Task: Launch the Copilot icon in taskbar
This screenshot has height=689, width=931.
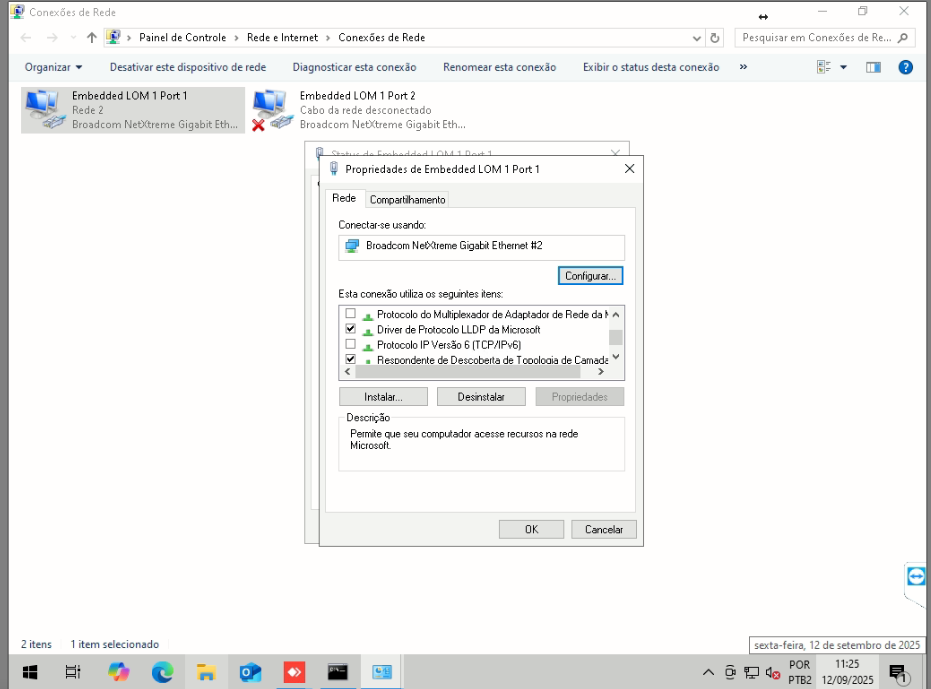Action: 119,672
